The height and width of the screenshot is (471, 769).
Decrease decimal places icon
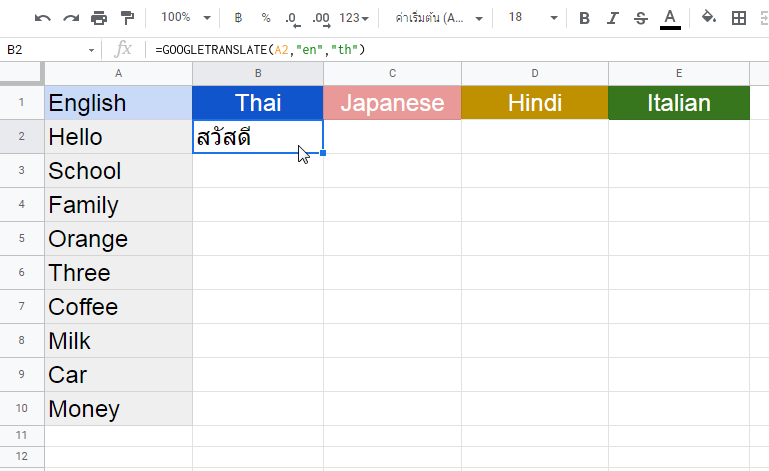click(x=292, y=19)
